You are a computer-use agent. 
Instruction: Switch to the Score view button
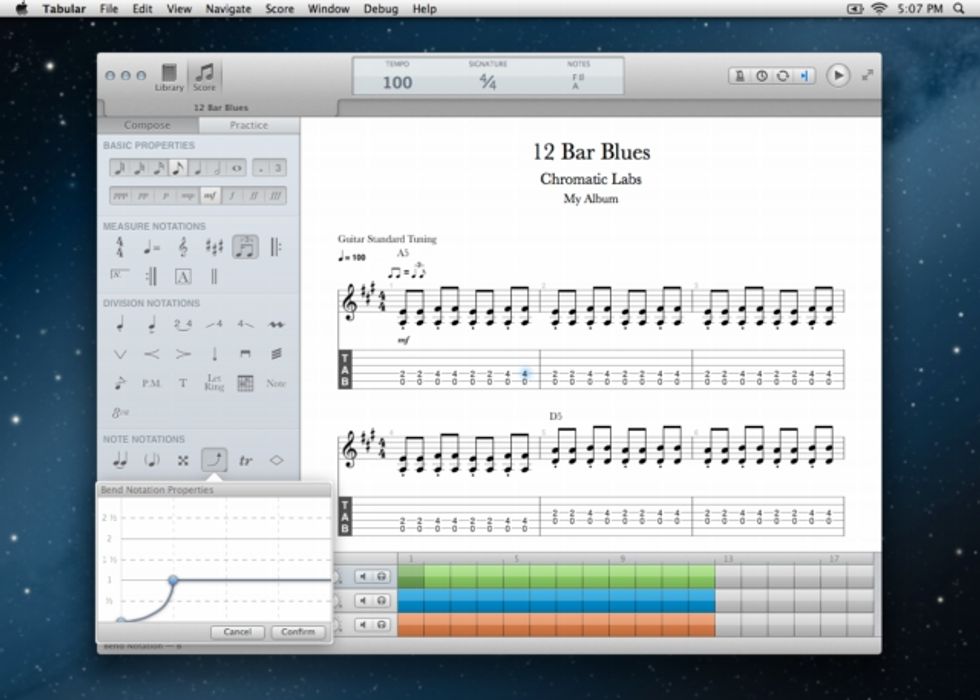tap(204, 78)
